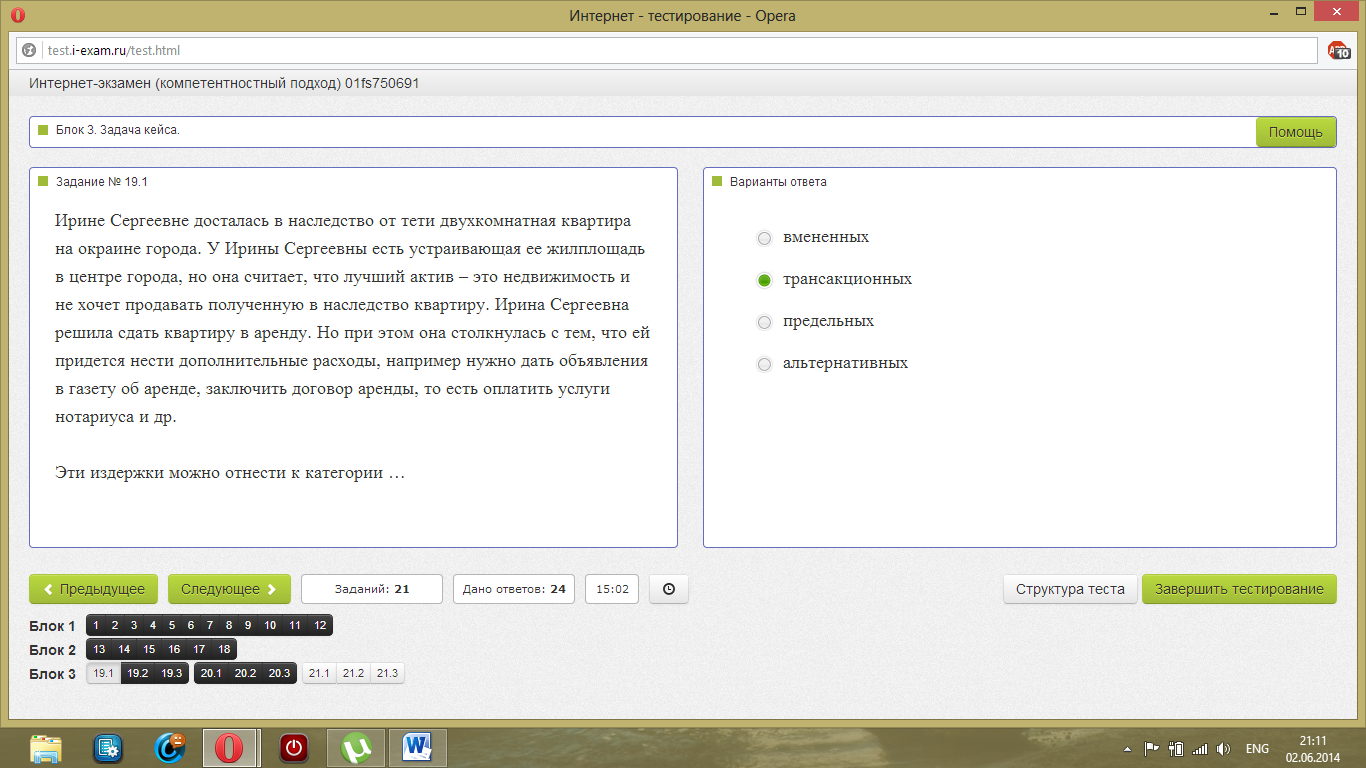Screen dimensions: 1366x768
Task: Click the Блок 3. Задача кейса header
Action: [x=117, y=131]
